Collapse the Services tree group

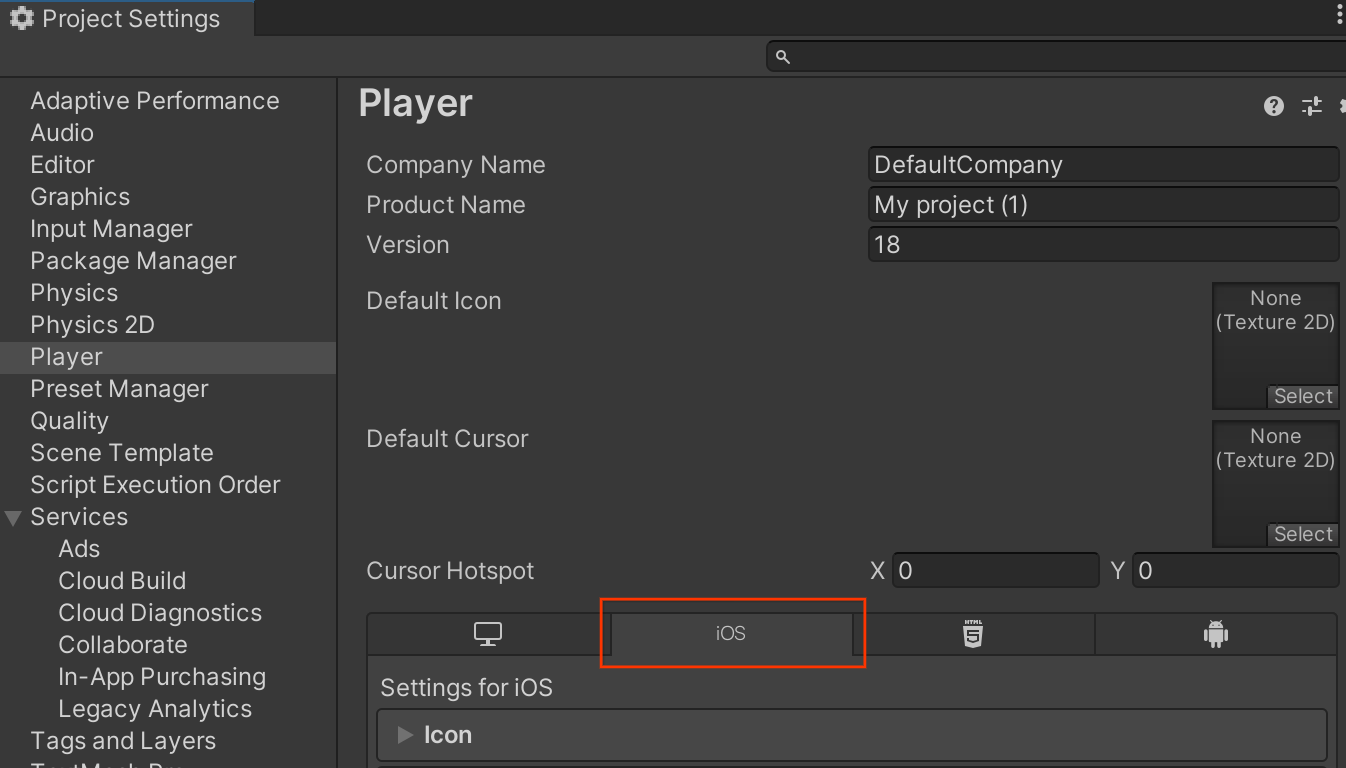(x=13, y=518)
